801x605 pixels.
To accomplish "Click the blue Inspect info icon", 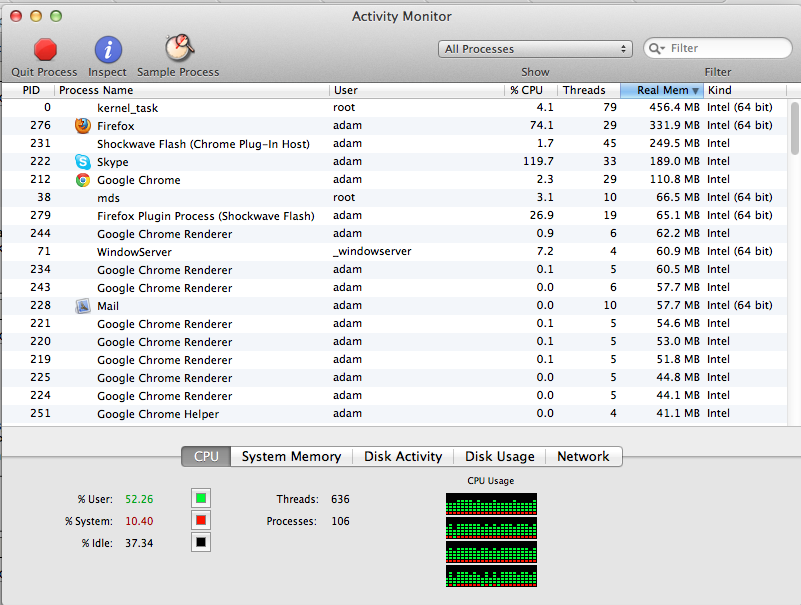I will [108, 50].
